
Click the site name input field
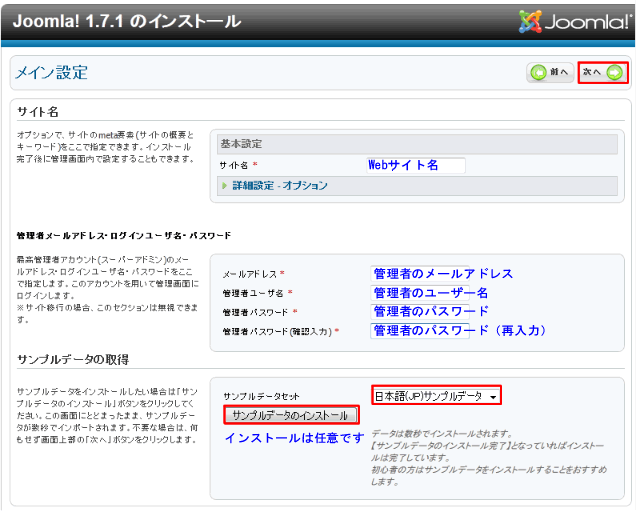click(x=416, y=165)
